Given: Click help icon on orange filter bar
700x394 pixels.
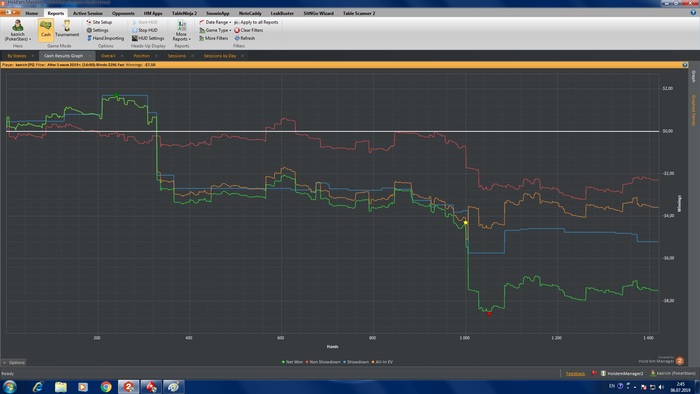Looking at the screenshot, I should pos(685,65).
